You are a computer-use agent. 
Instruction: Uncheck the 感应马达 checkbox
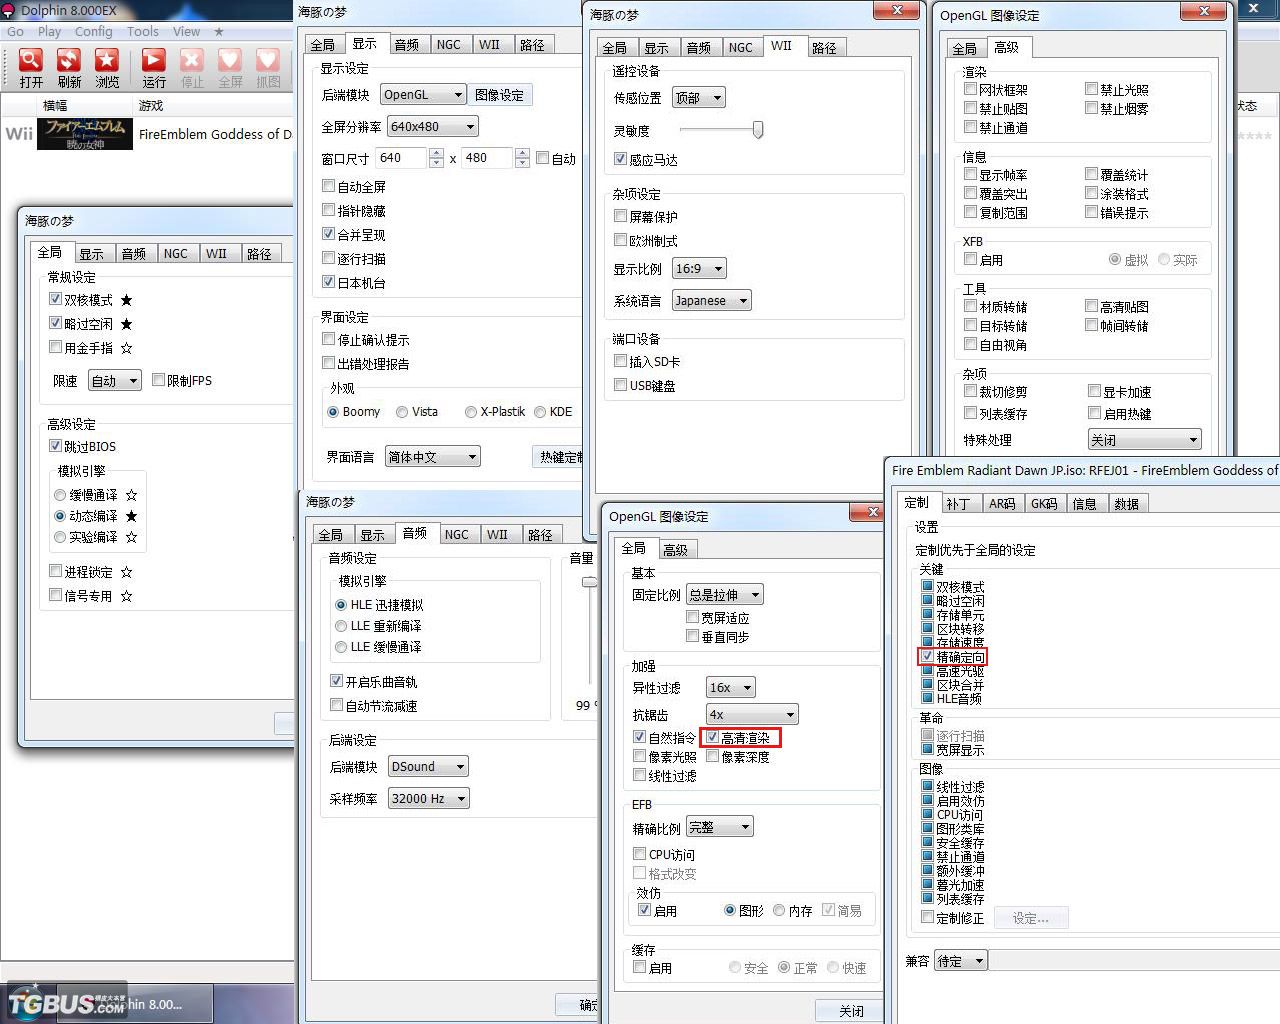point(621,159)
